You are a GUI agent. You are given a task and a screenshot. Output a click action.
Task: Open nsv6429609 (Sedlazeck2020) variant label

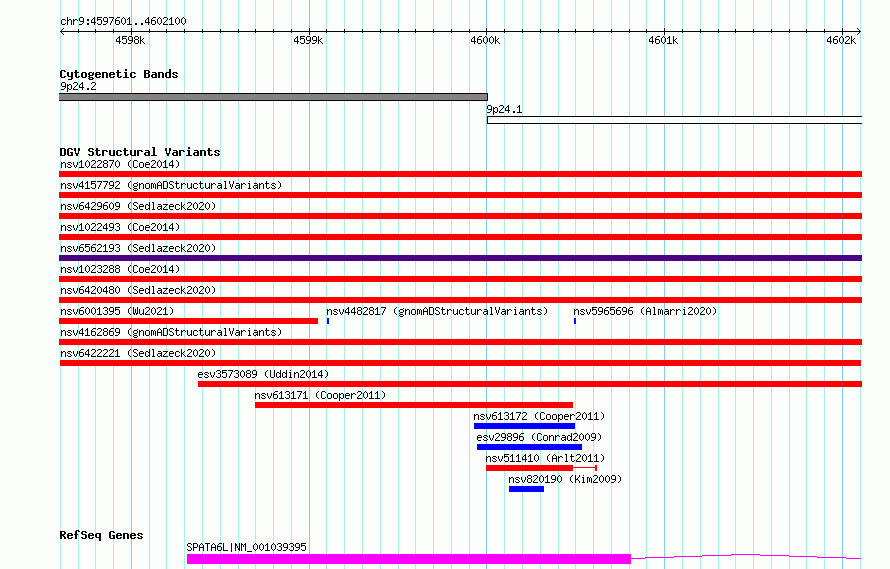tap(138, 206)
